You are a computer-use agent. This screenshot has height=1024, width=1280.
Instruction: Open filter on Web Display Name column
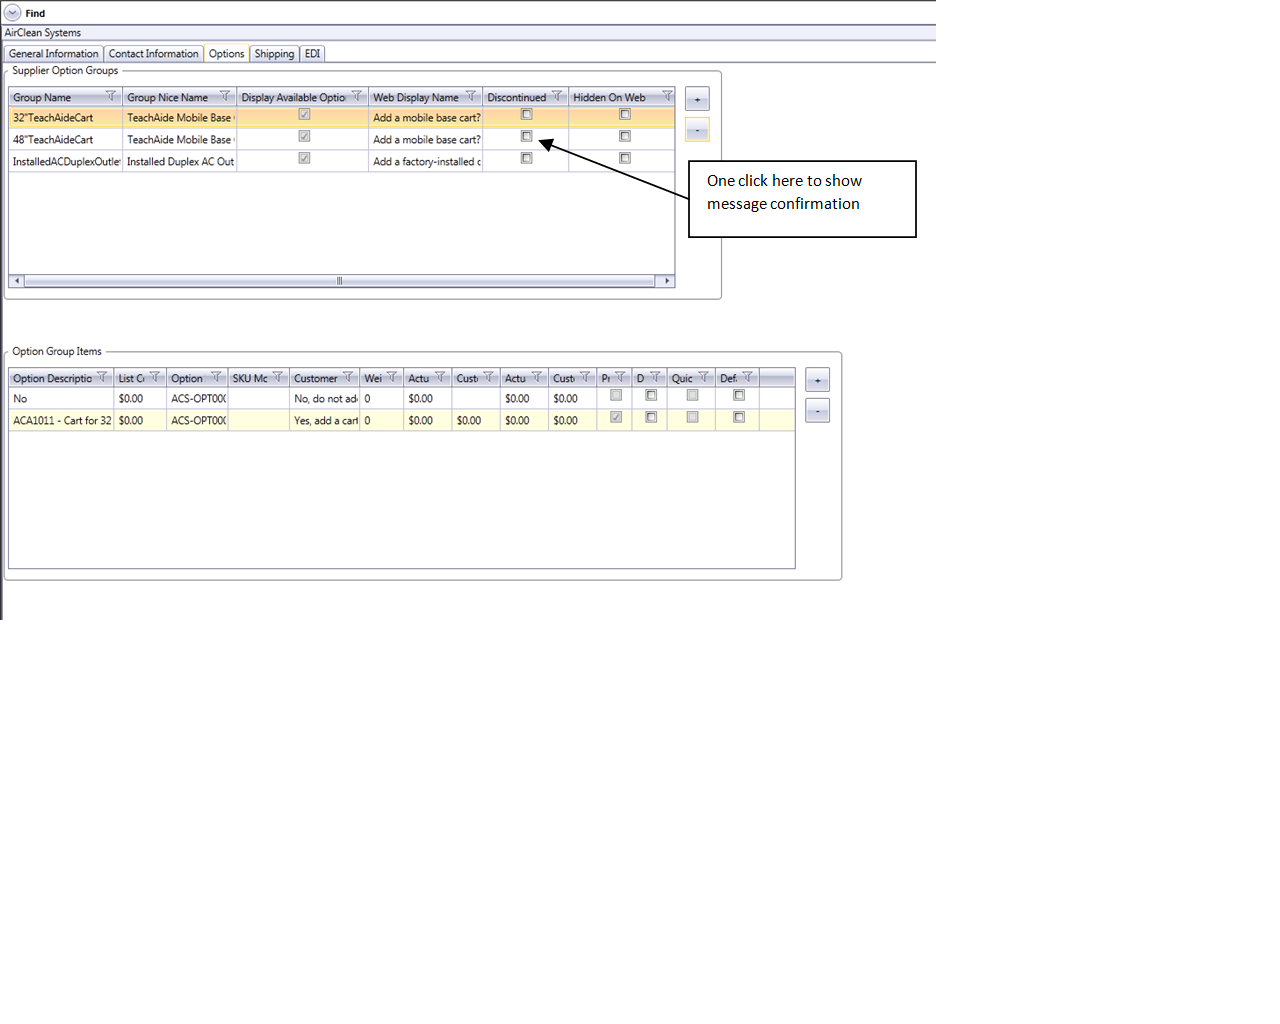(471, 97)
